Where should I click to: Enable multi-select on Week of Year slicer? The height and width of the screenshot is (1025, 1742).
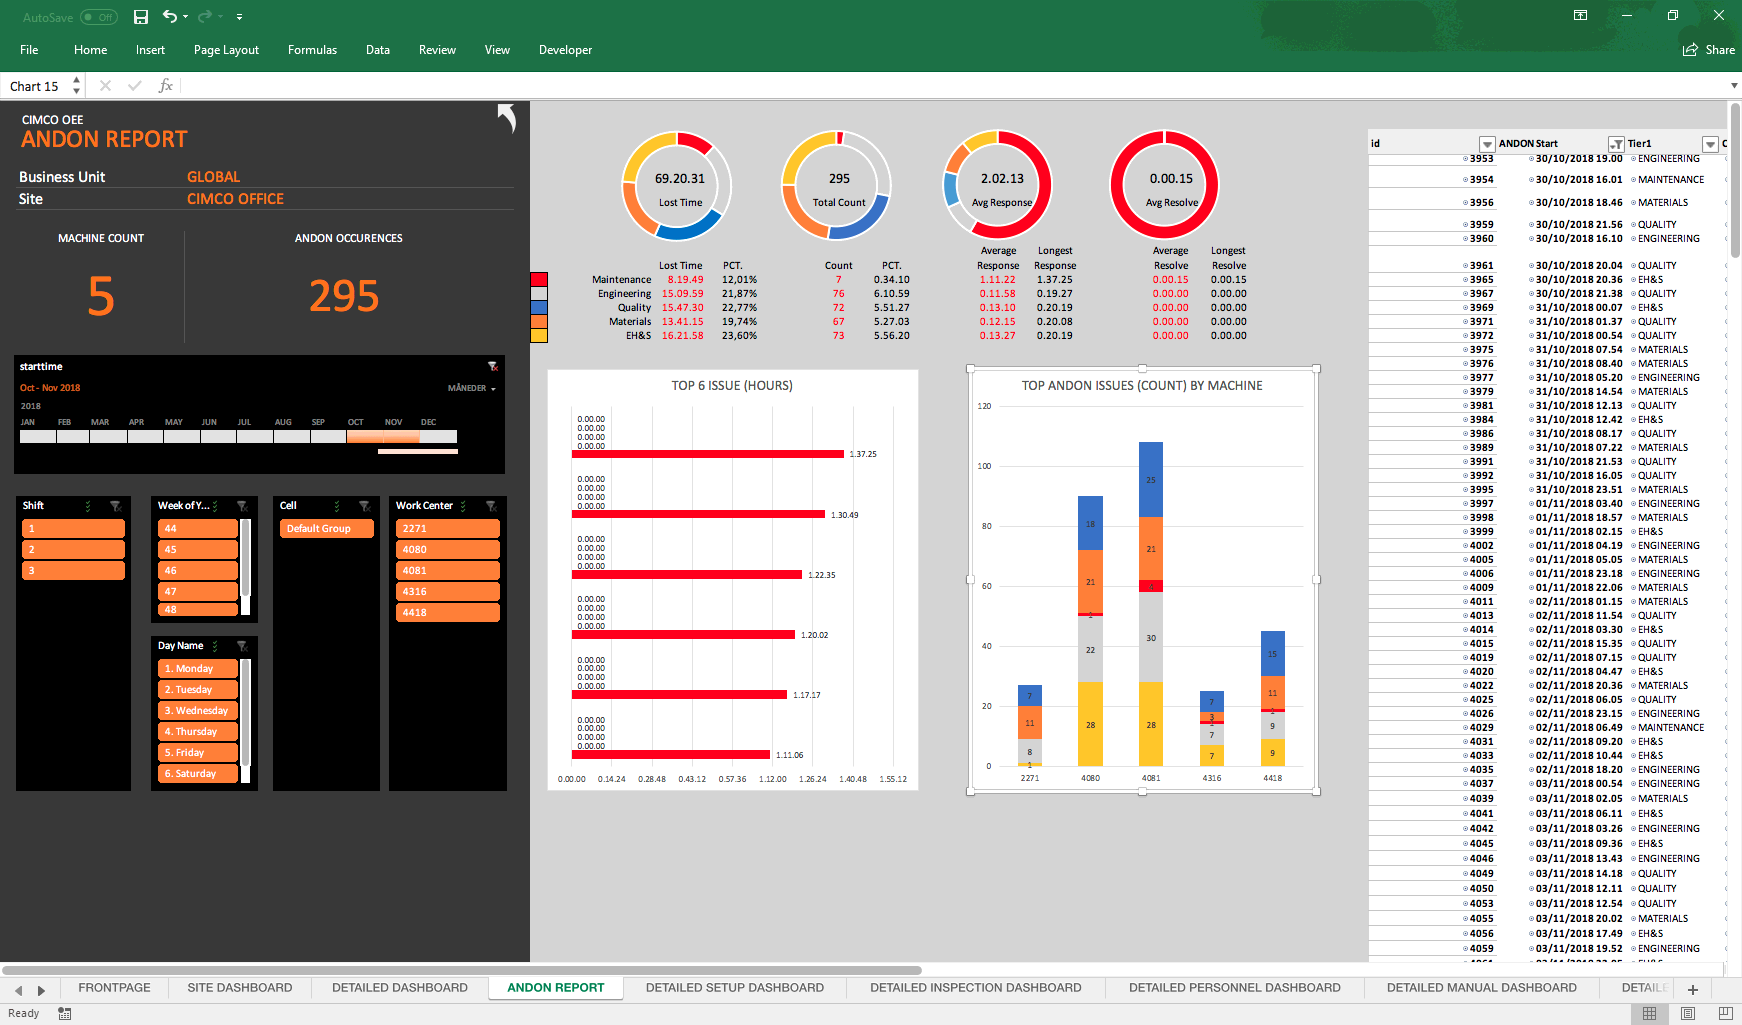coord(216,506)
